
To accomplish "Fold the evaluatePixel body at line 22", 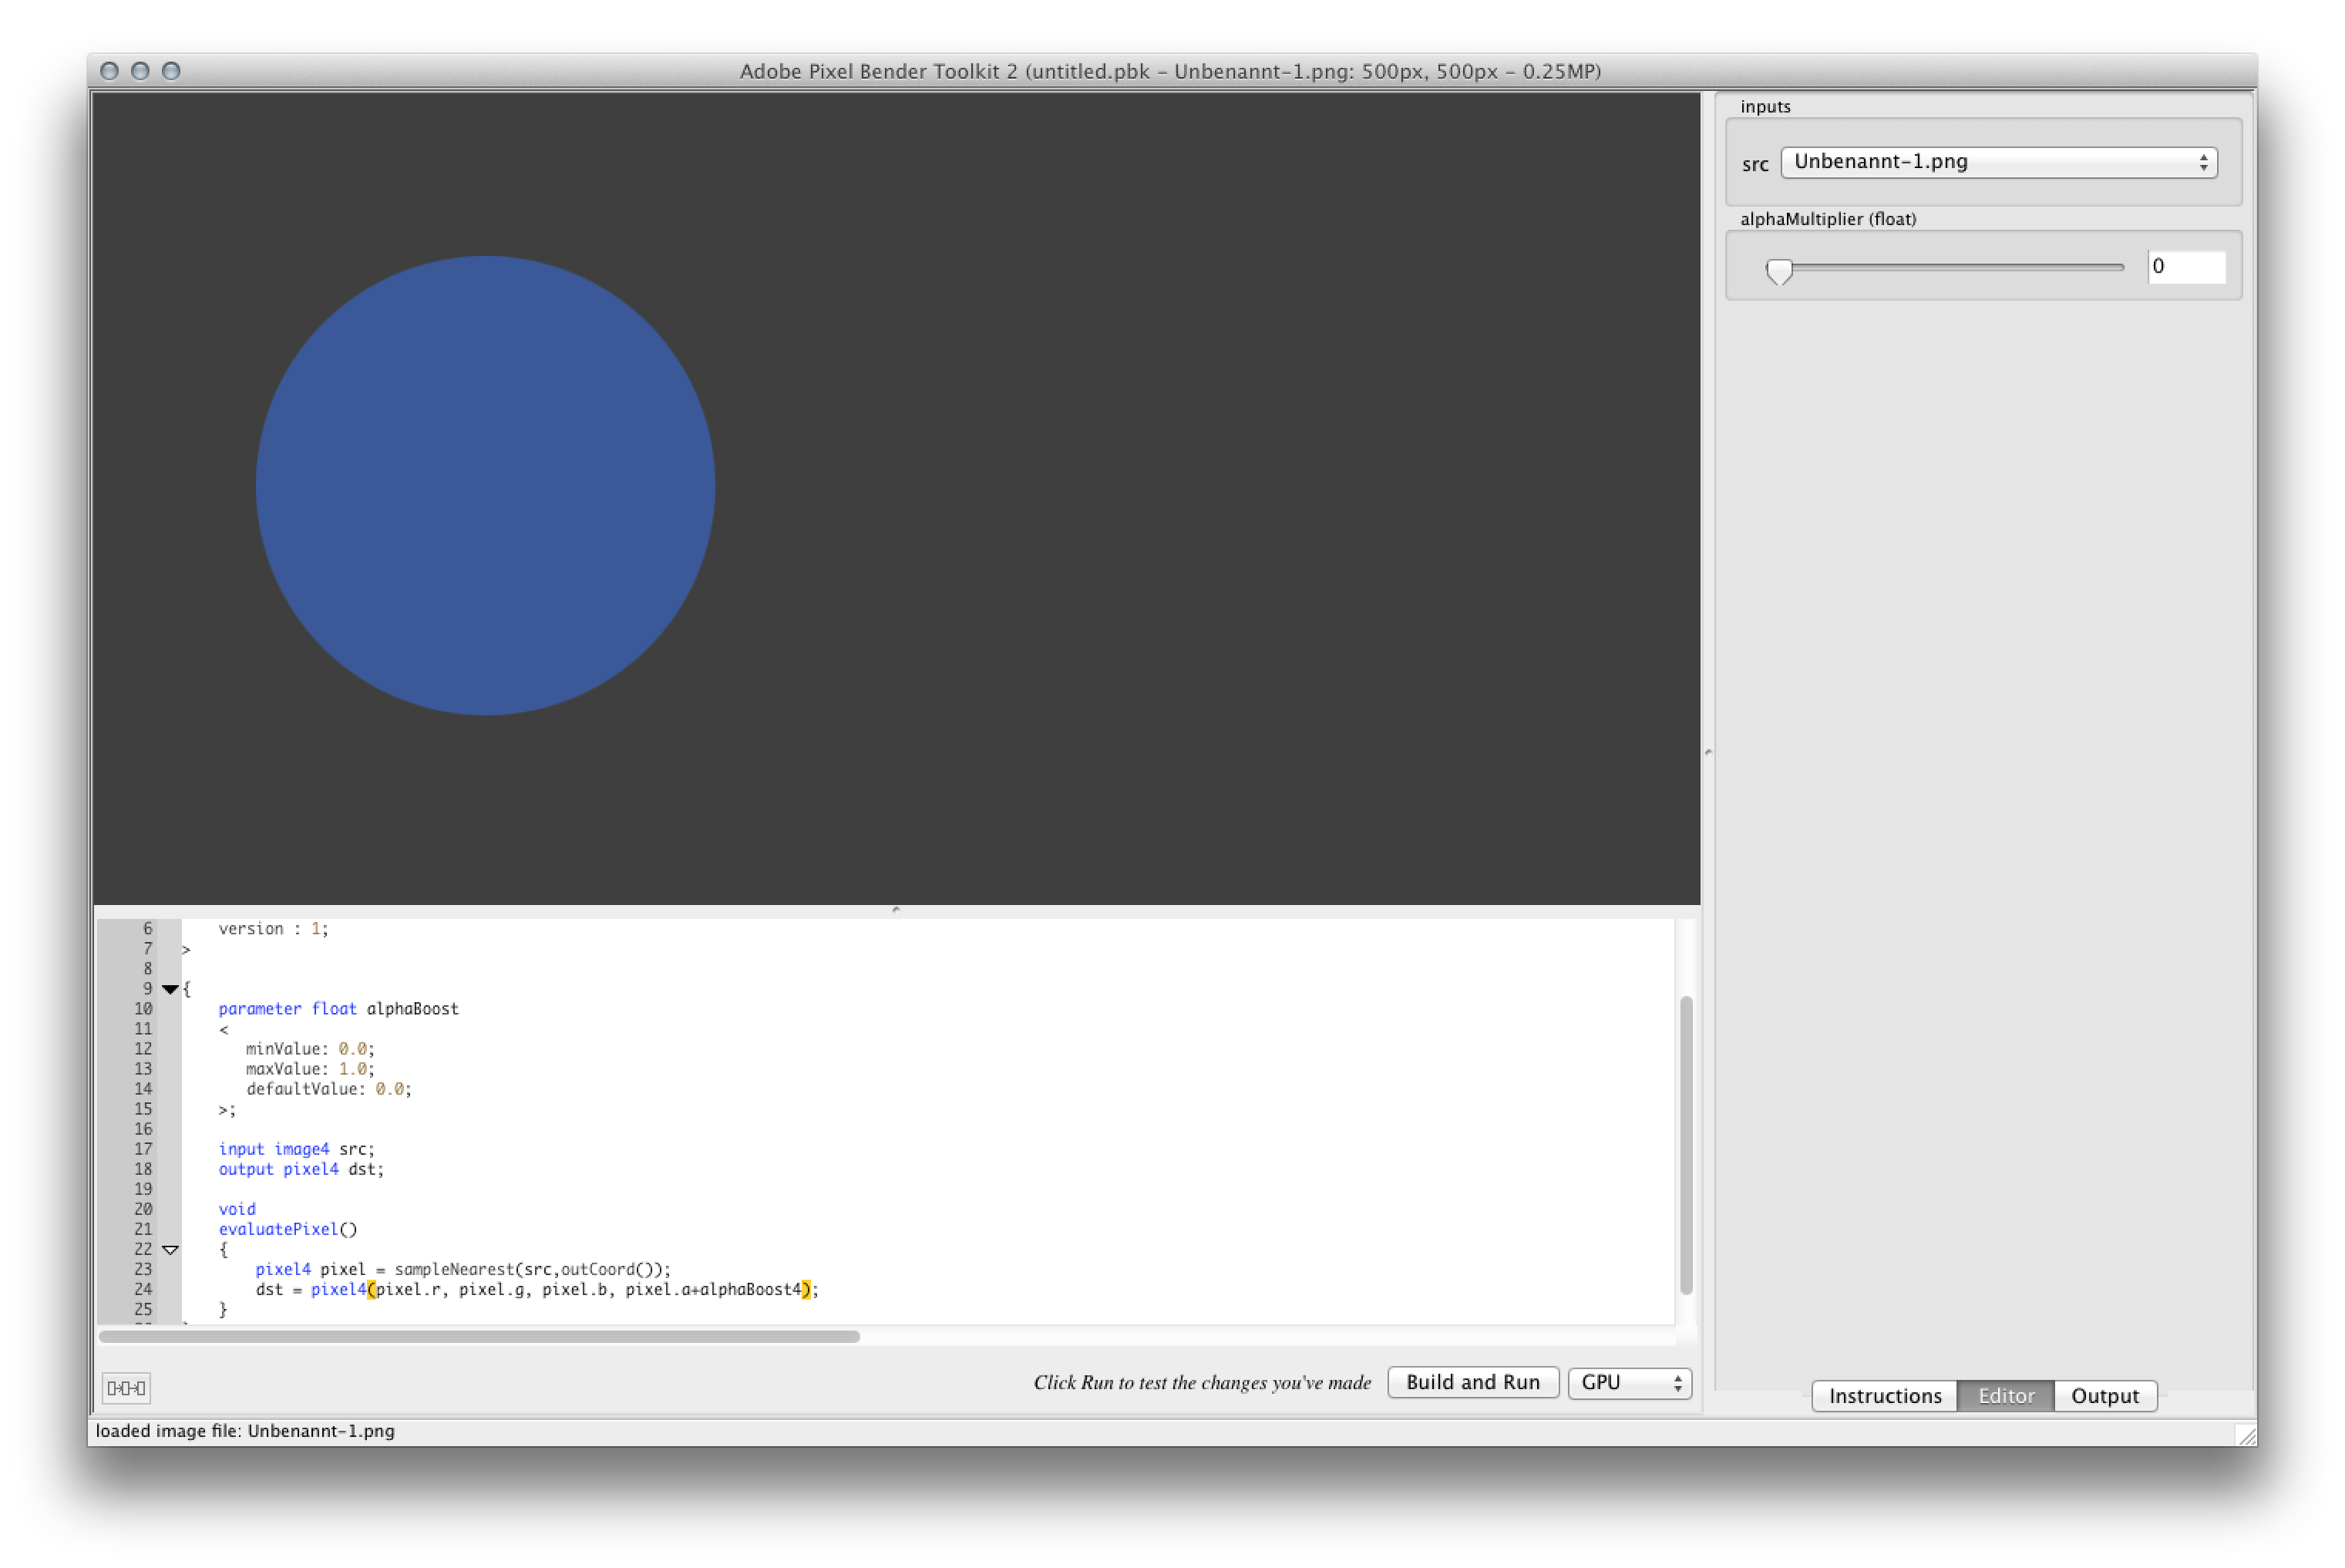I will (170, 1249).
